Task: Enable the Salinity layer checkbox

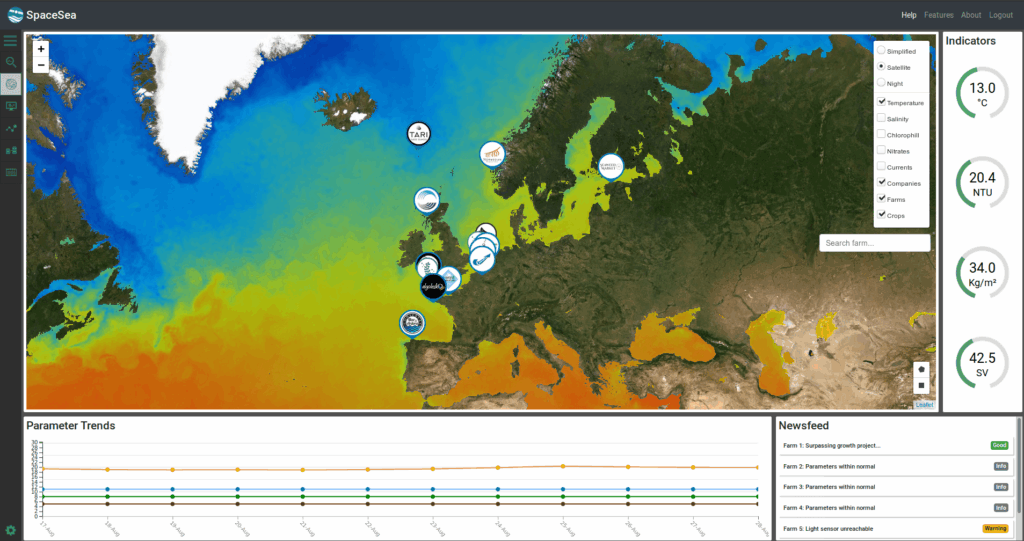Action: [x=881, y=119]
